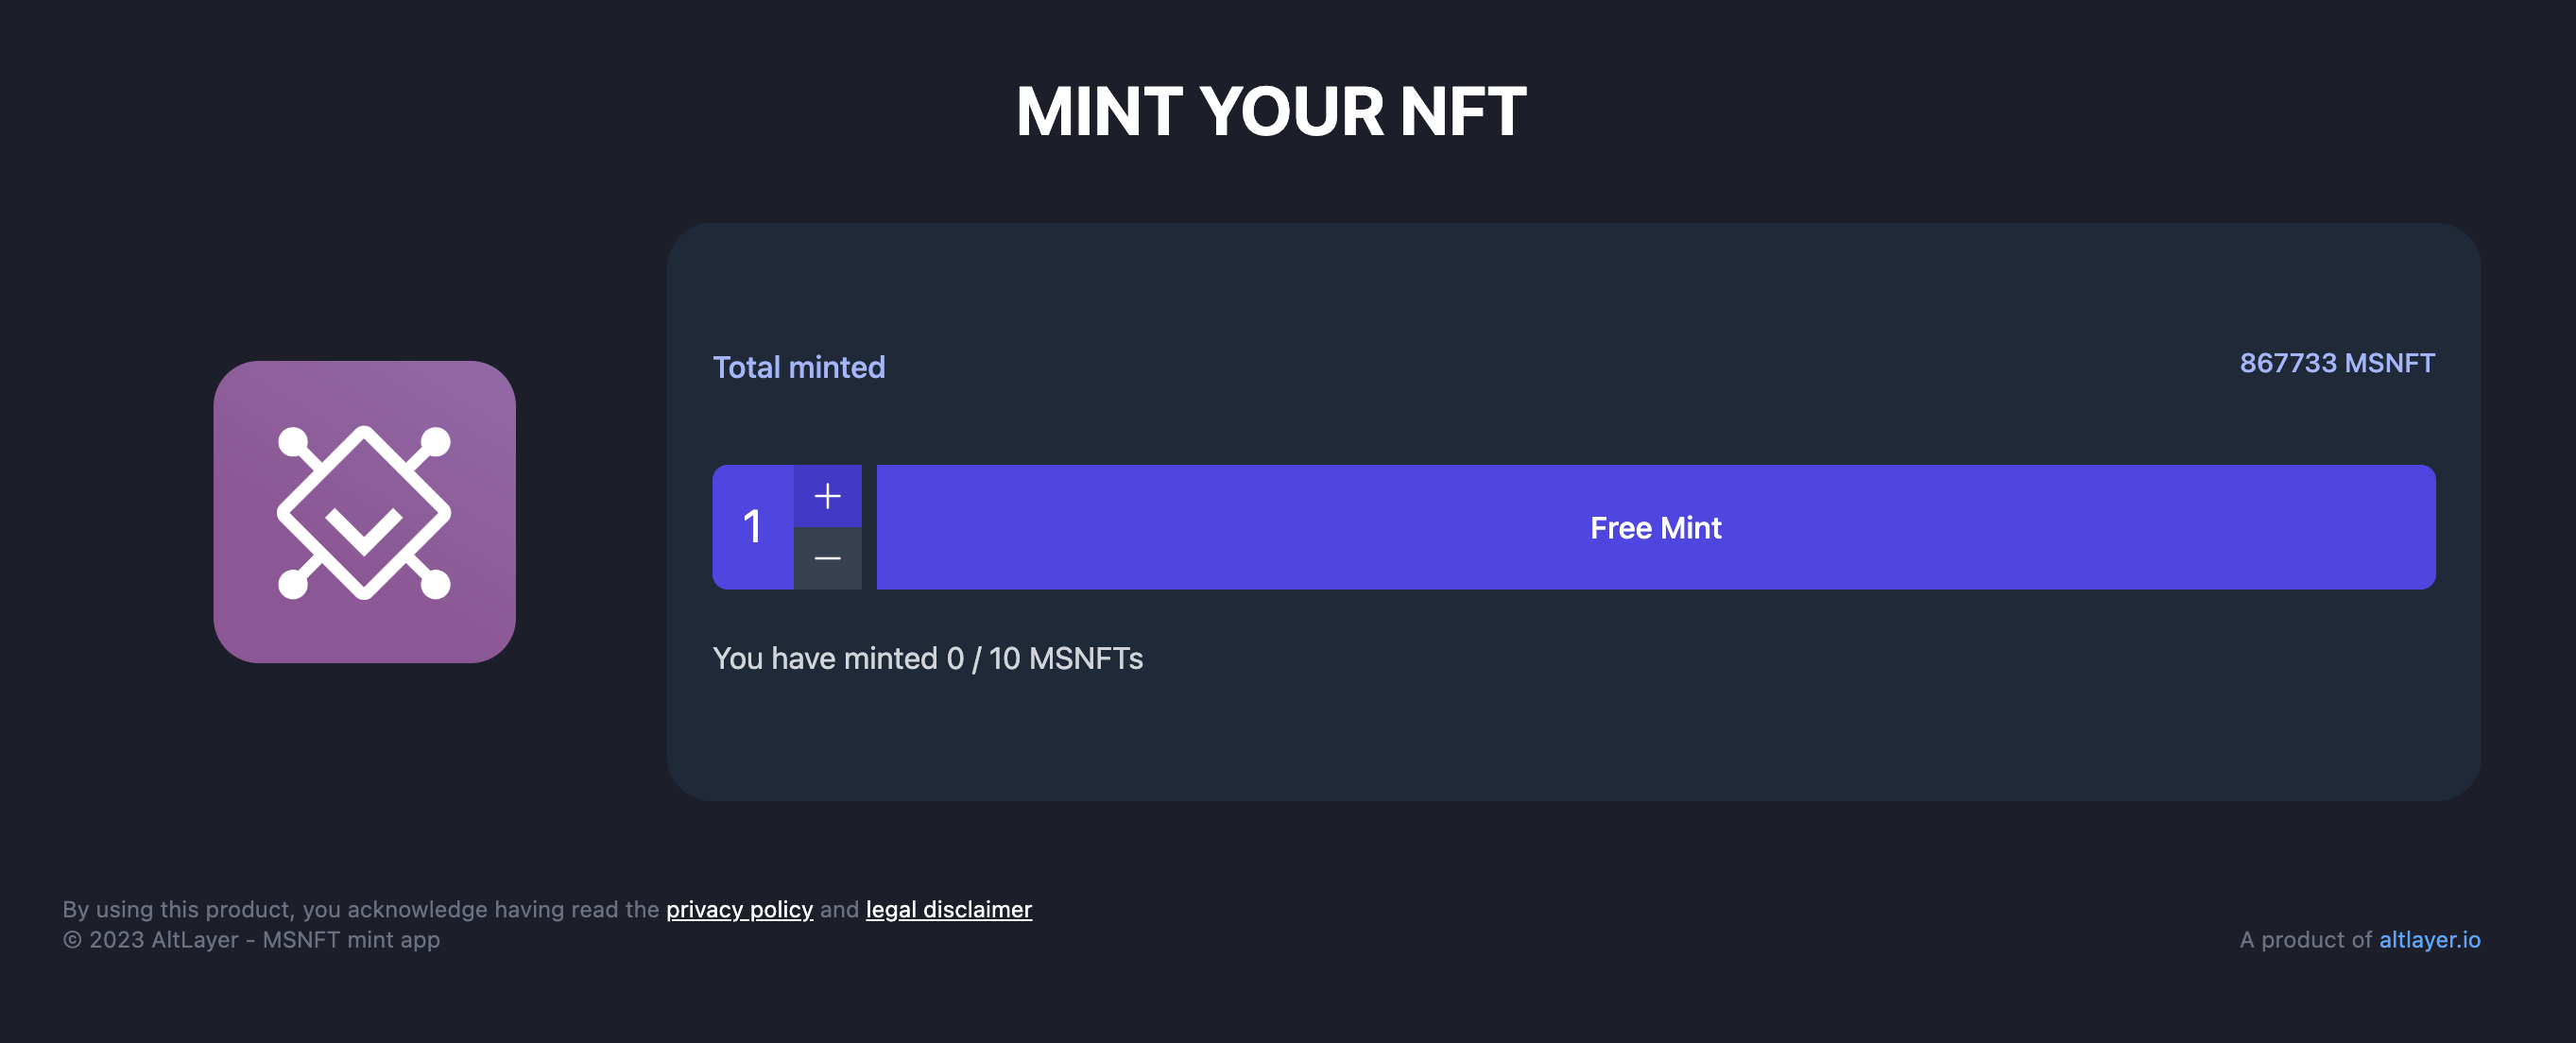Viewport: 2576px width, 1043px height.
Task: Click the 'By using this product' acknowledgement text
Action: point(361,909)
